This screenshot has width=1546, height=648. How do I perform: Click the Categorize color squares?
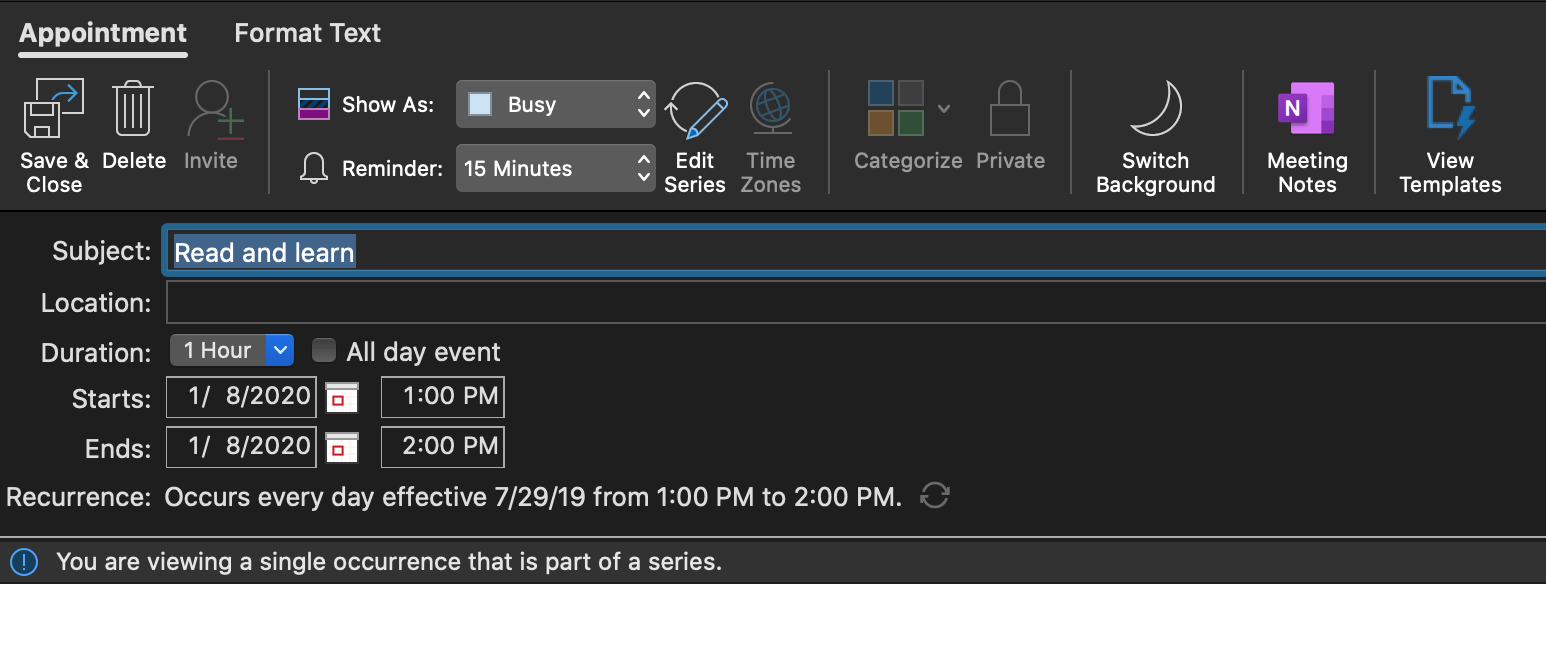[x=896, y=108]
